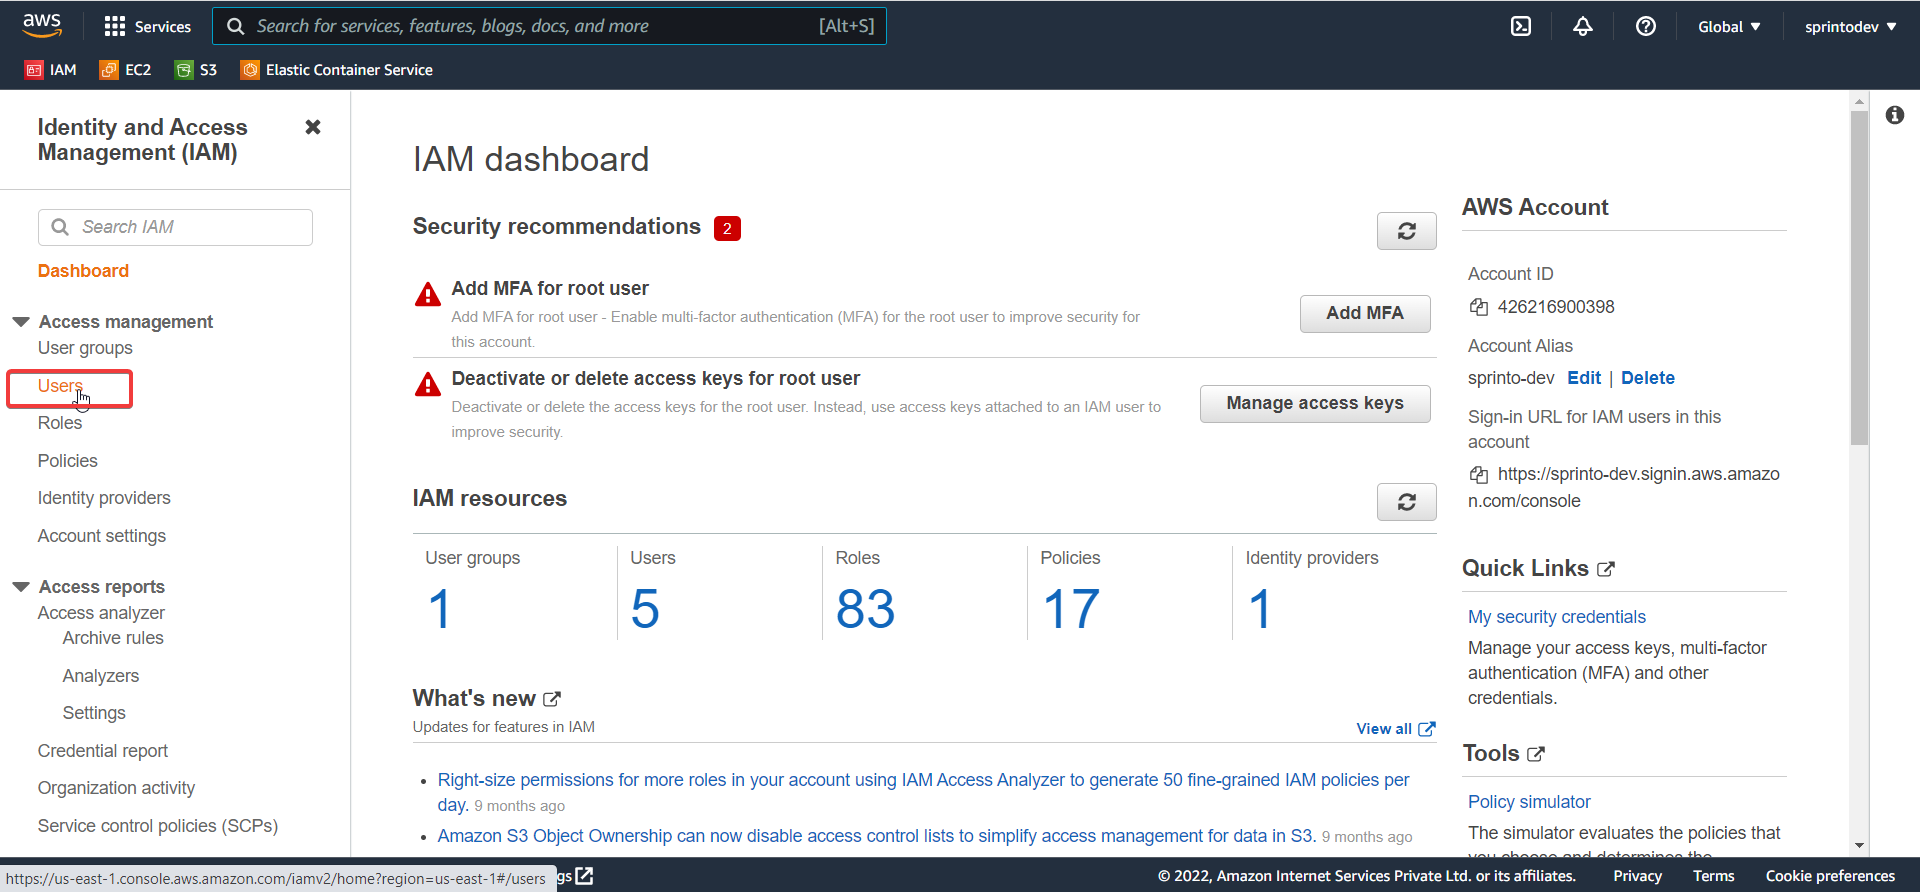1920x892 pixels.
Task: Open Policies in sidebar
Action: (68, 461)
